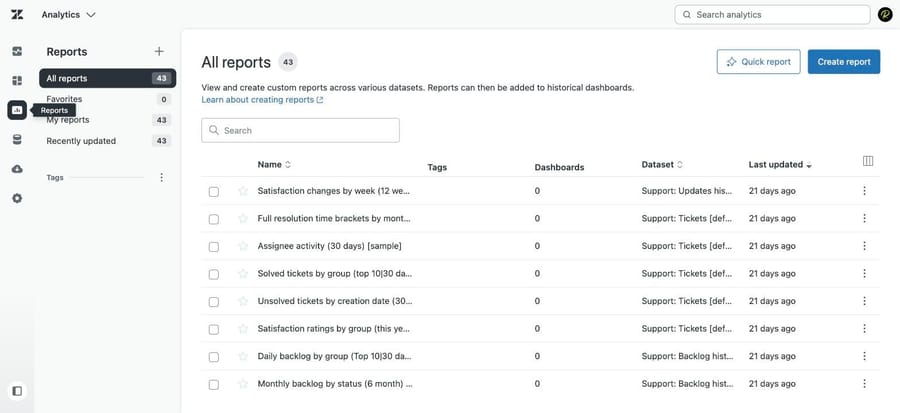Open the Home icon in sidebar
900x413 pixels.
click(17, 52)
